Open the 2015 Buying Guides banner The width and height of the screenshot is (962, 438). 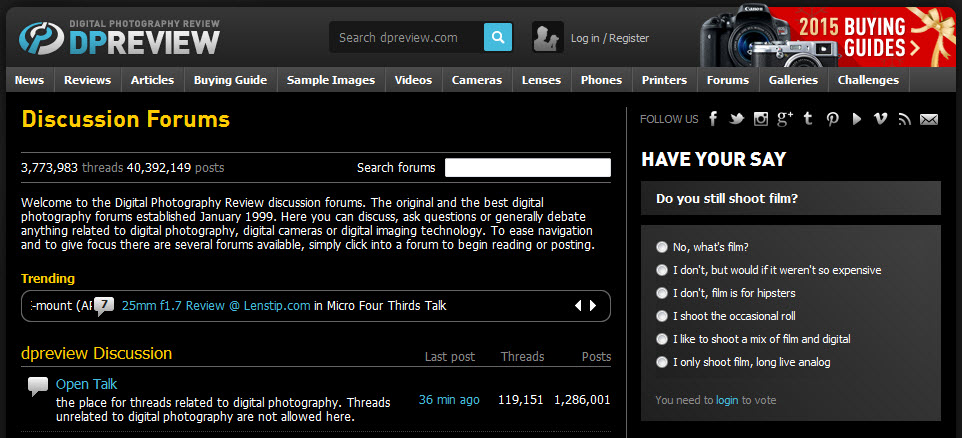(828, 37)
